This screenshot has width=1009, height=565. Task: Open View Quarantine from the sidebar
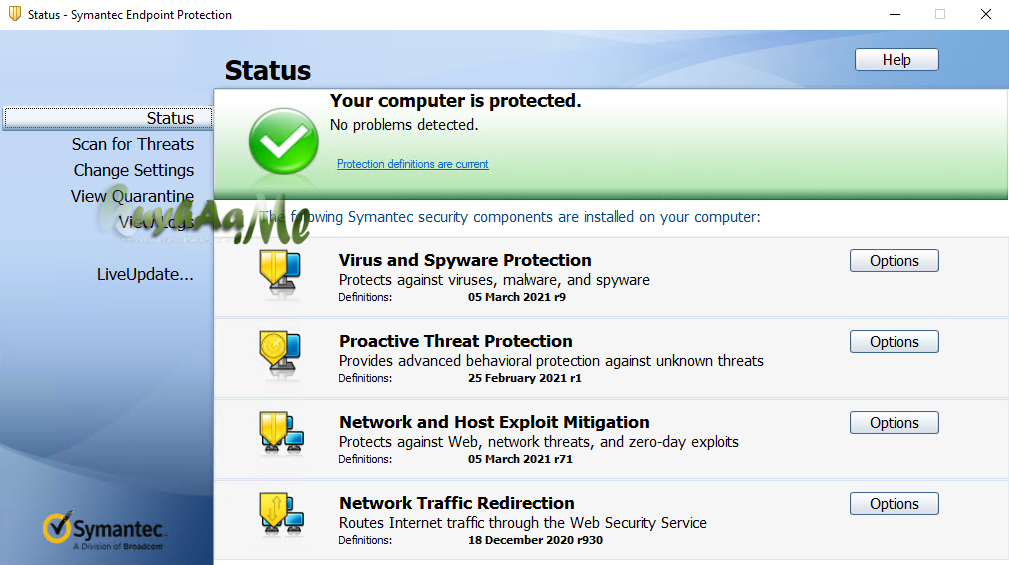pyautogui.click(x=132, y=196)
